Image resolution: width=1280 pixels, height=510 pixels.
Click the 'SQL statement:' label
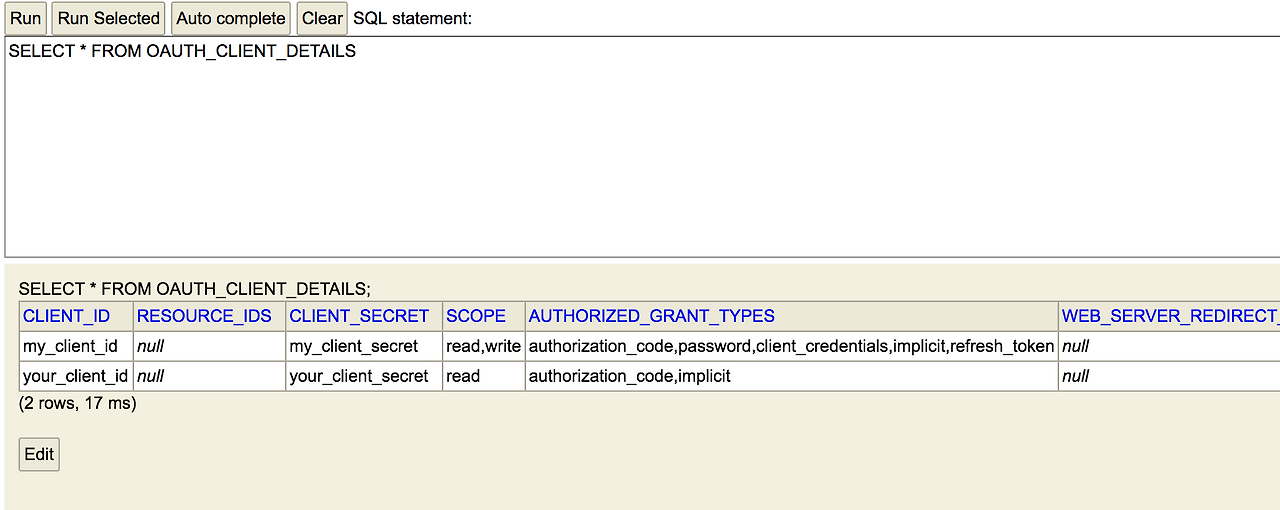[x=413, y=18]
